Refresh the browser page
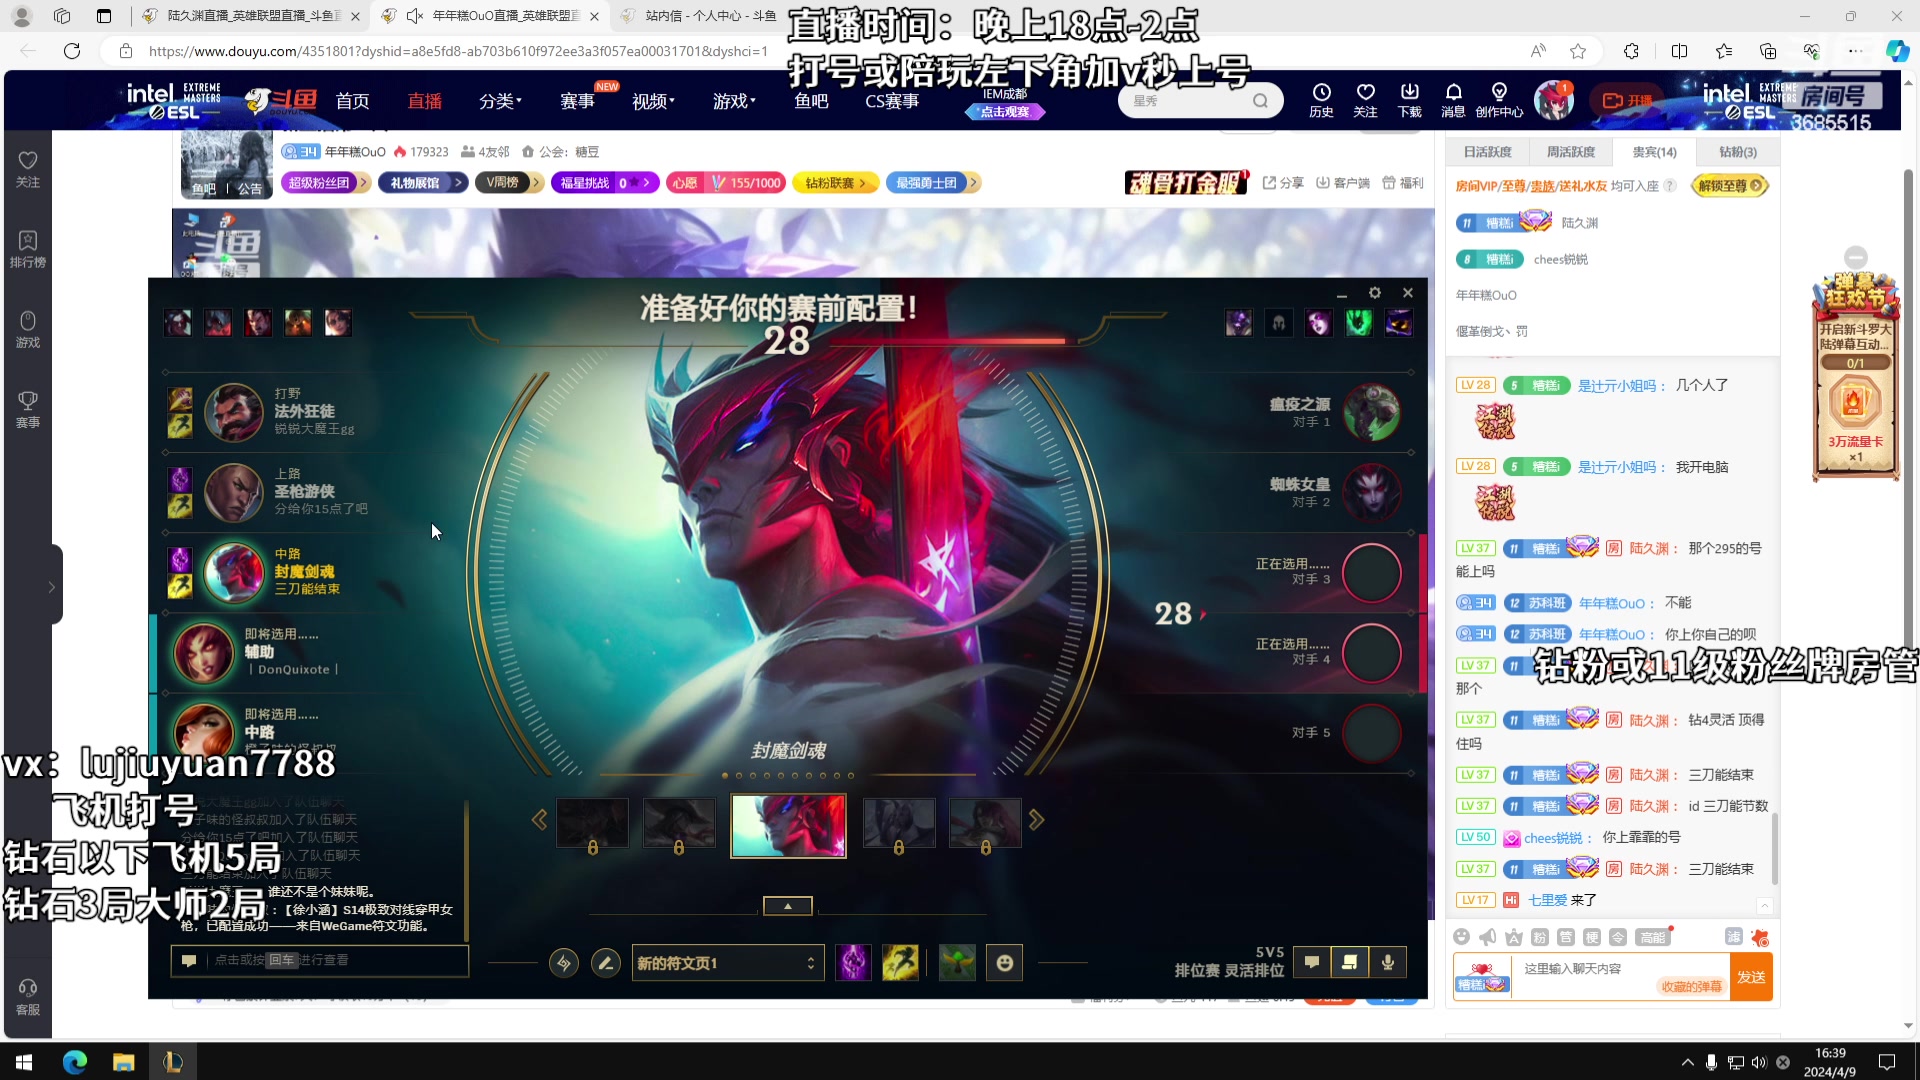The width and height of the screenshot is (1920, 1080). point(72,51)
